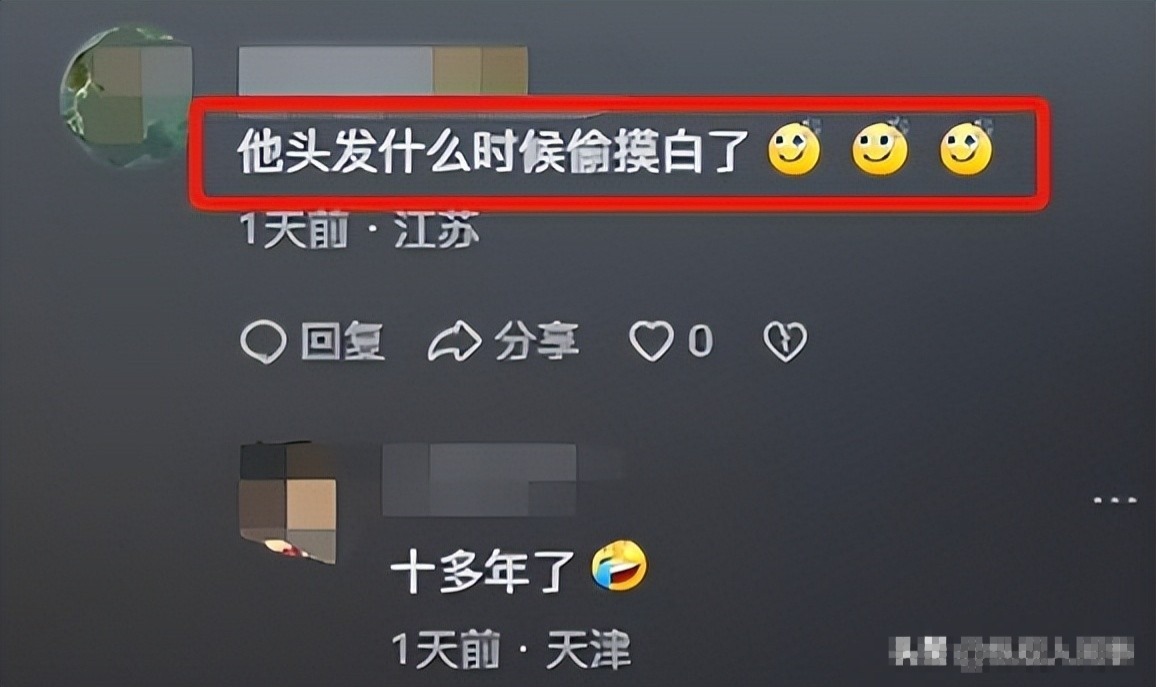Click the middle smiley emoji in the comment

click(x=880, y=147)
